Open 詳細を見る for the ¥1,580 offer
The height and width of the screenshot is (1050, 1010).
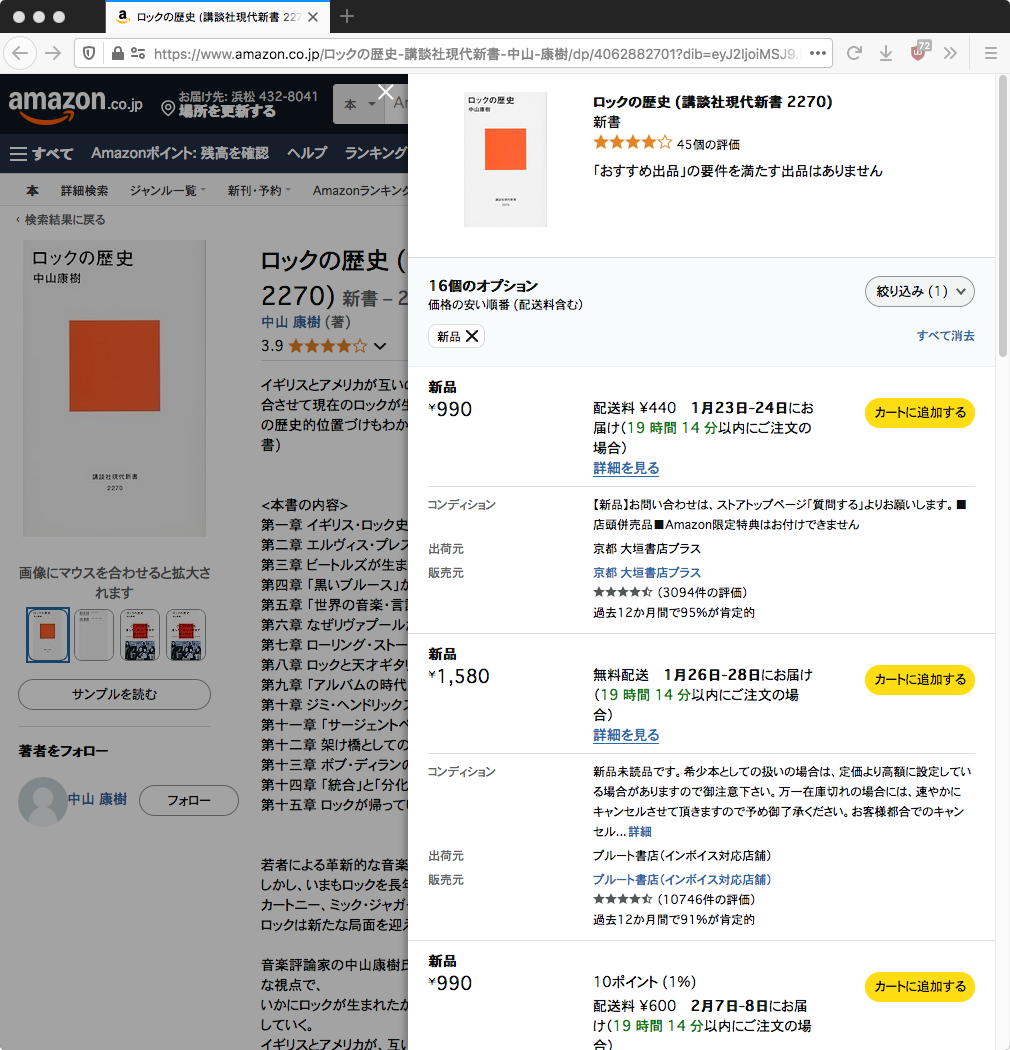point(626,735)
